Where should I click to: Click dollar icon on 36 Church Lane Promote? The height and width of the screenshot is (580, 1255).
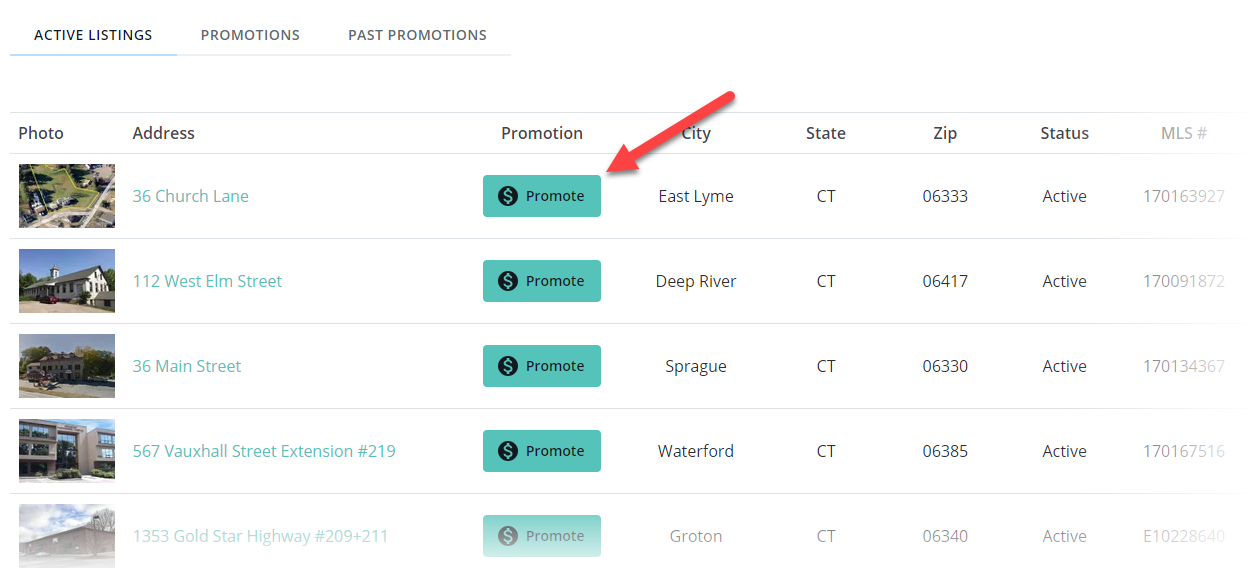pos(508,196)
